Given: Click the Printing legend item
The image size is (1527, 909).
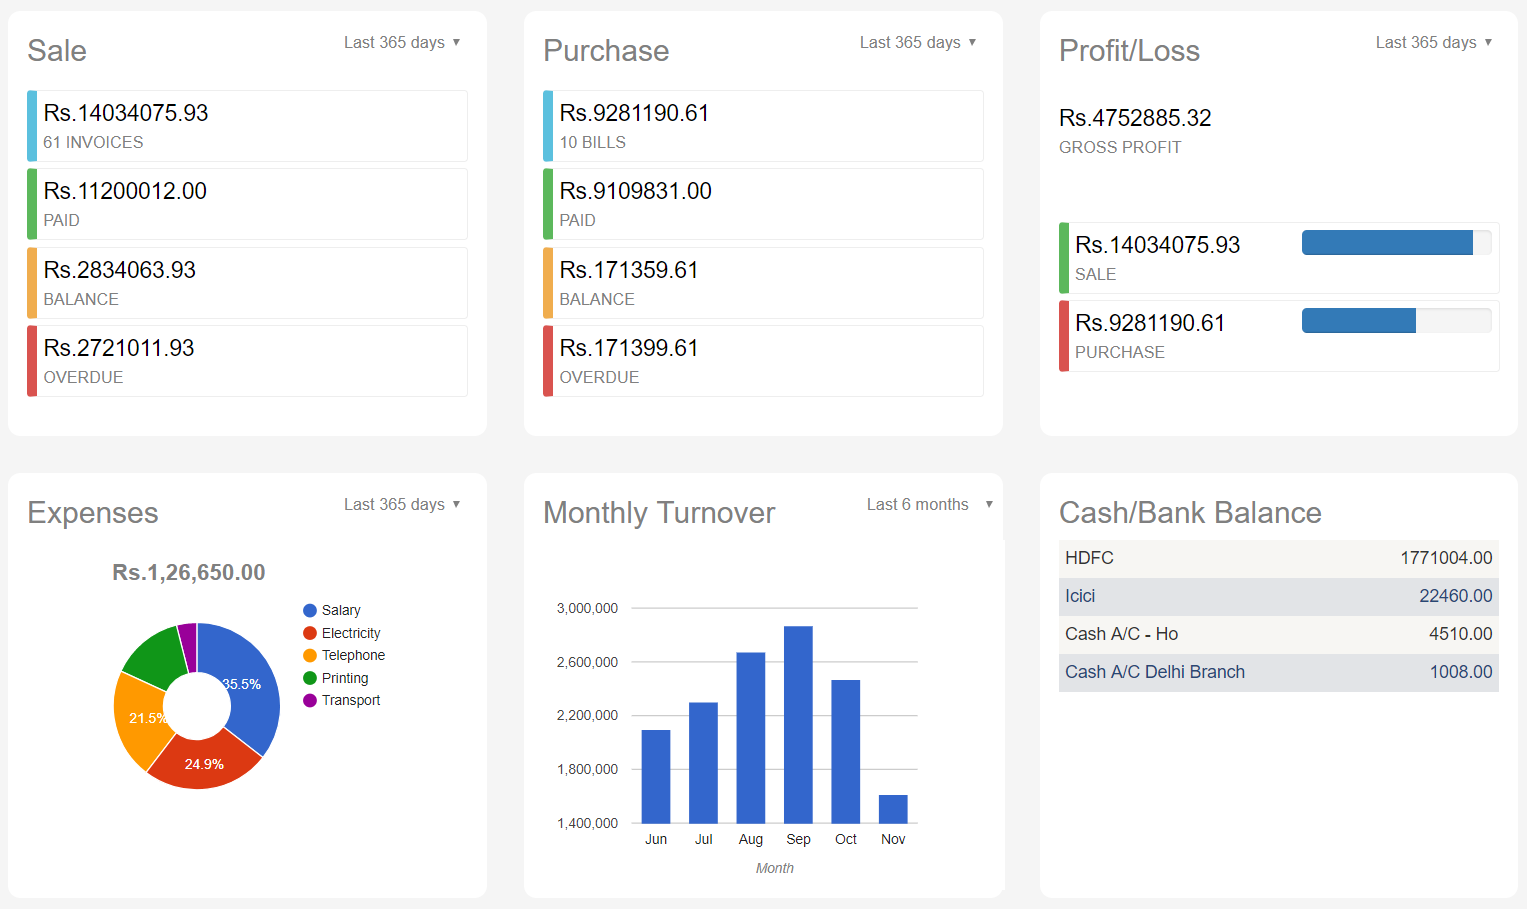Looking at the screenshot, I should pos(344,678).
